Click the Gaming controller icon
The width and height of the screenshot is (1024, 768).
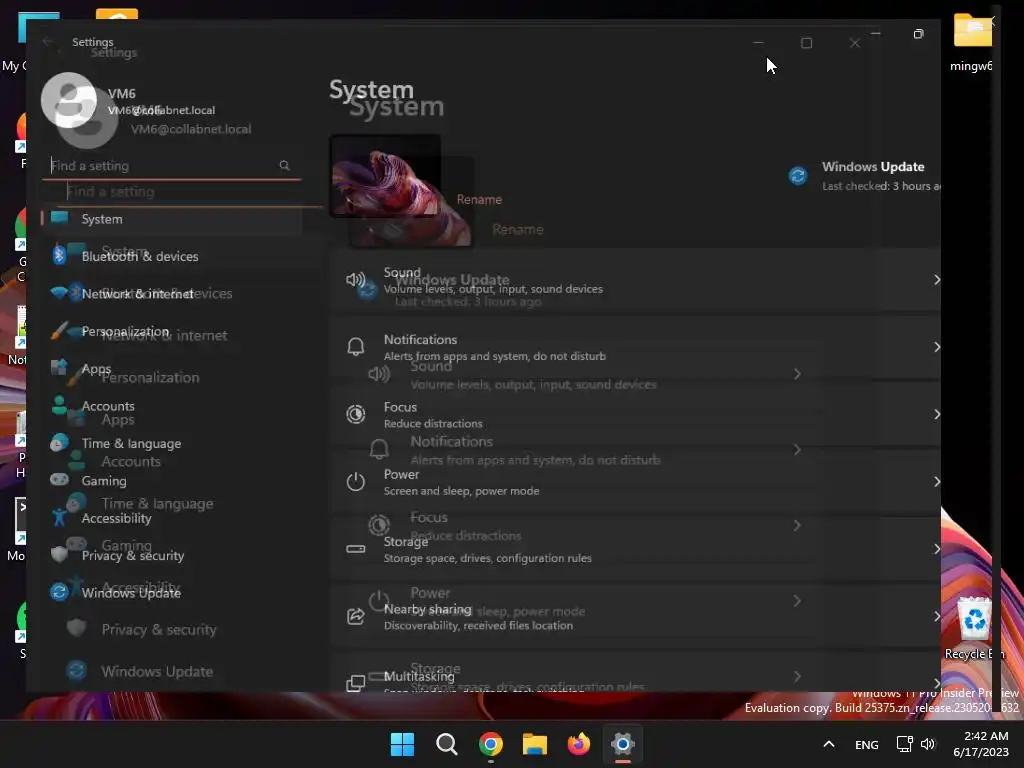point(59,479)
